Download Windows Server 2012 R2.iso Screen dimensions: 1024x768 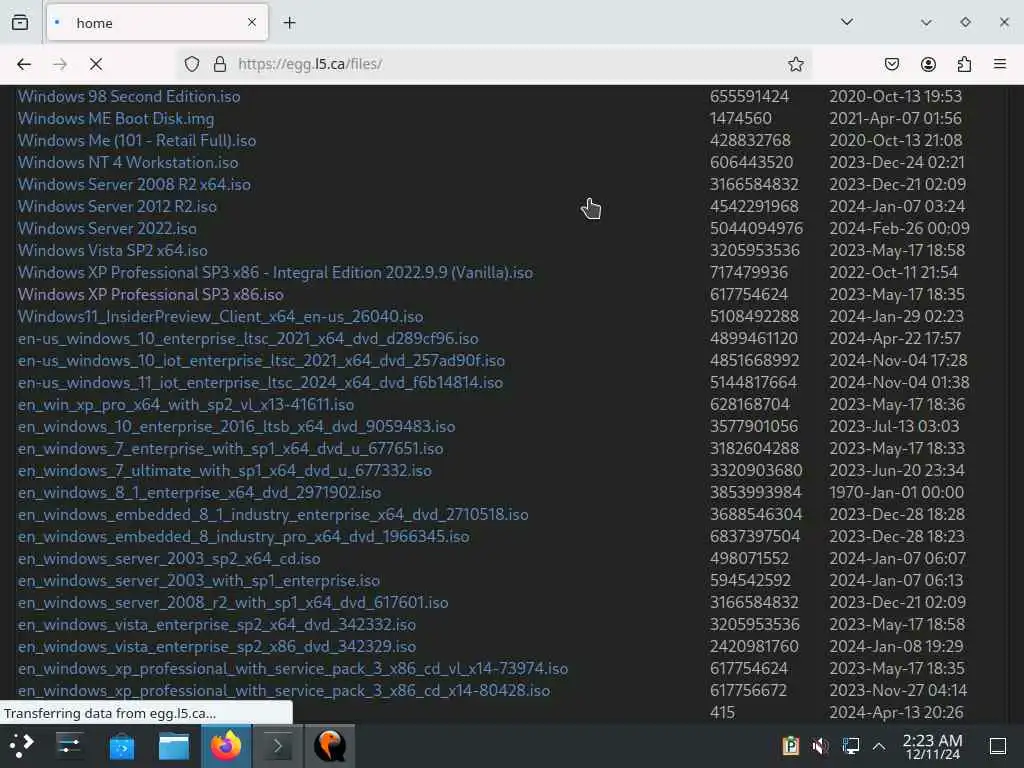[117, 206]
